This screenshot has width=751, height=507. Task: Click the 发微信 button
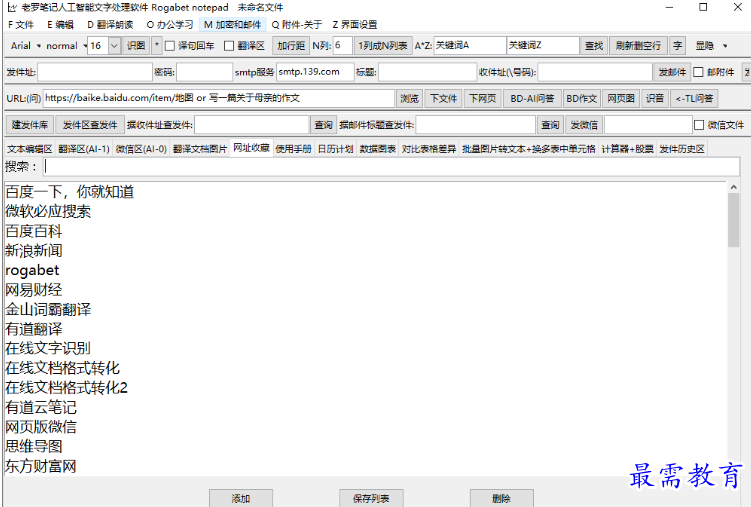coord(584,125)
